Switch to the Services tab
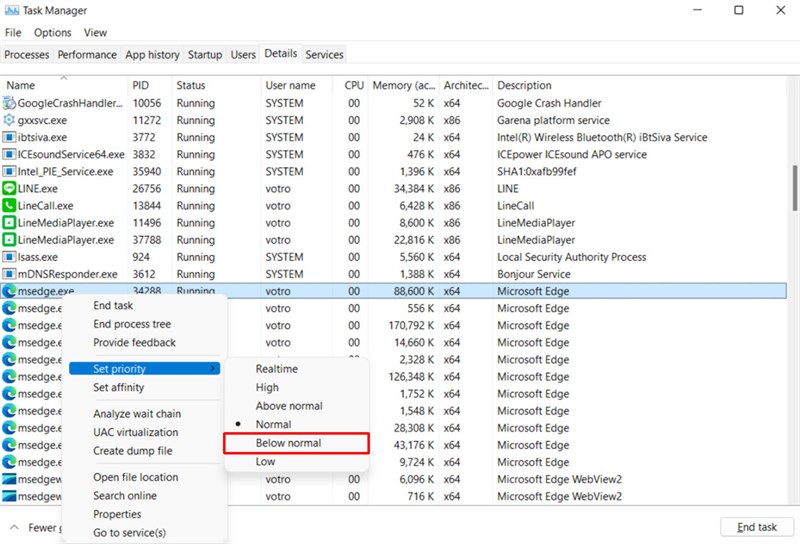 tap(324, 55)
